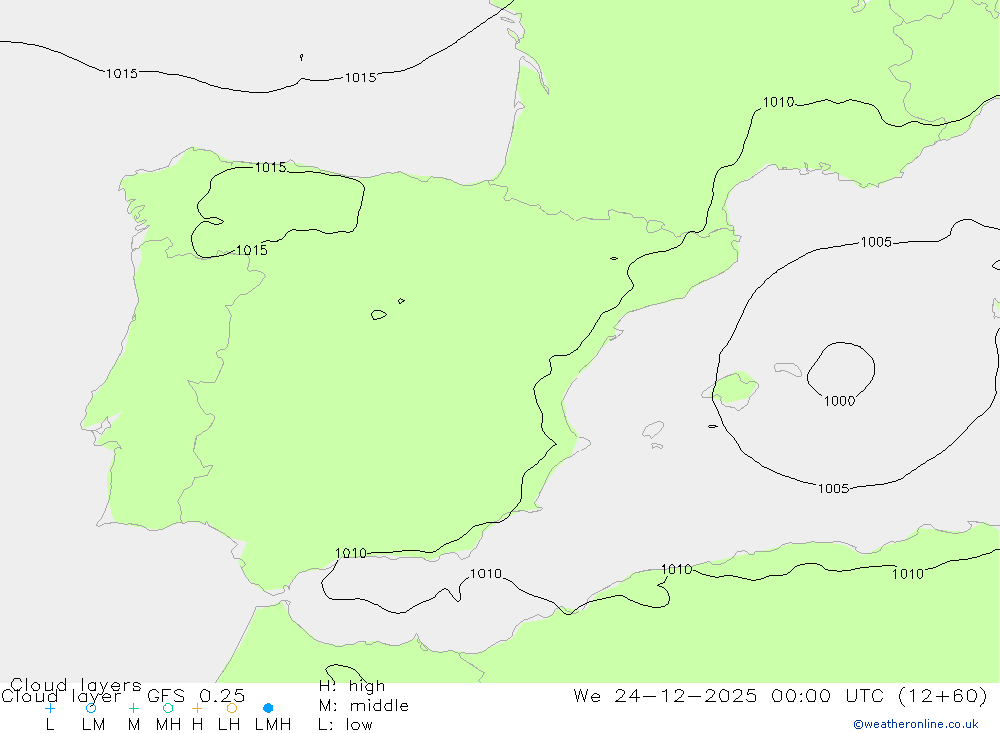
Task: Click the 'LM' legend label
Action: (x=94, y=725)
